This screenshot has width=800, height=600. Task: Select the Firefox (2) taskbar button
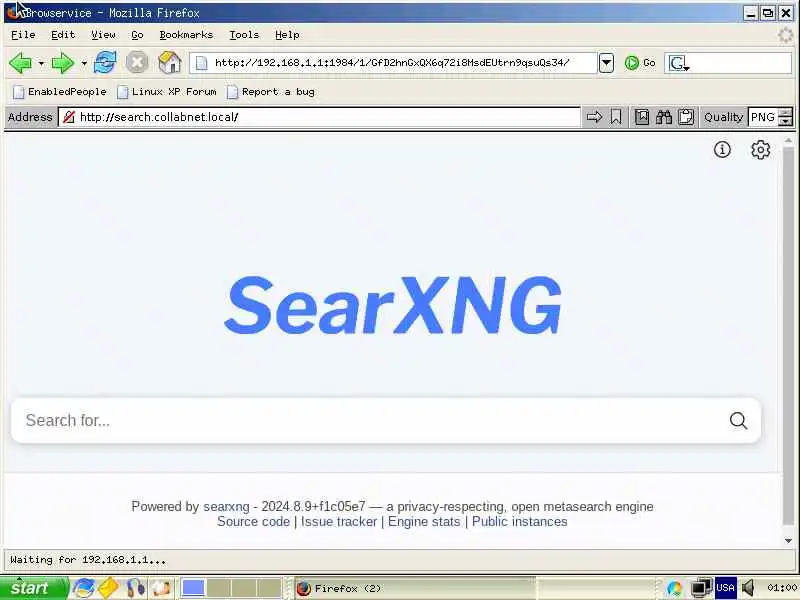[414, 588]
